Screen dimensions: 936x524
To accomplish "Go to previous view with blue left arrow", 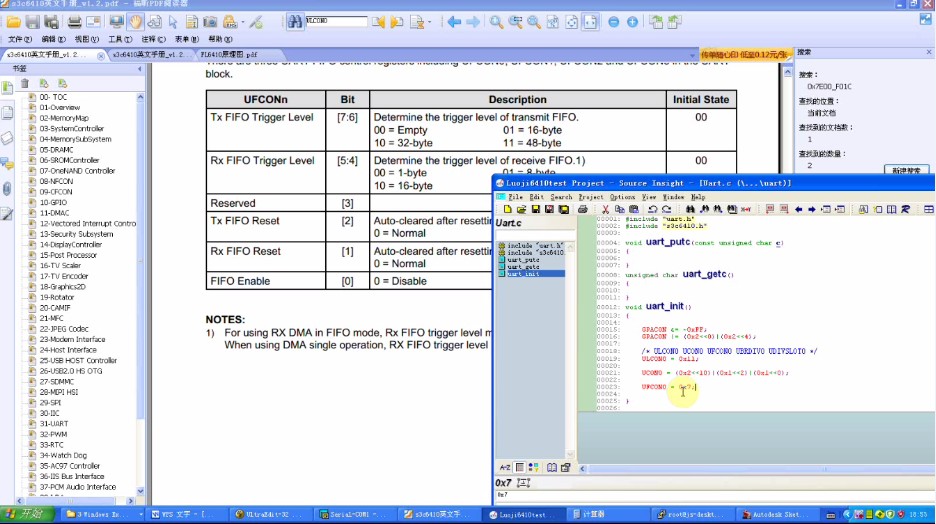I will point(454,22).
